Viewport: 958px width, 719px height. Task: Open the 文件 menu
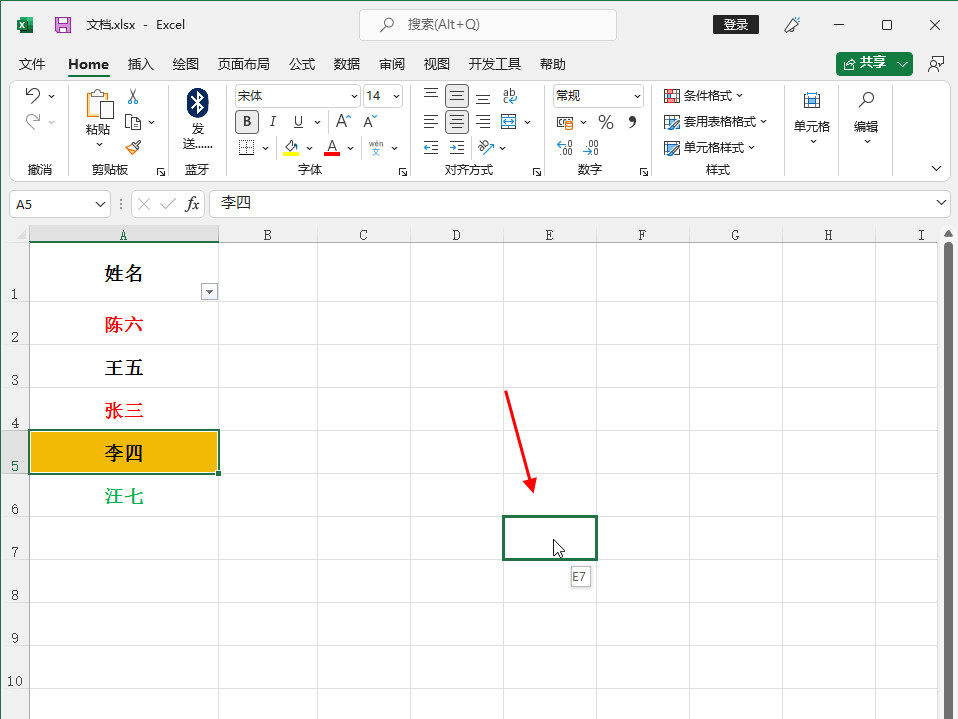(x=32, y=64)
